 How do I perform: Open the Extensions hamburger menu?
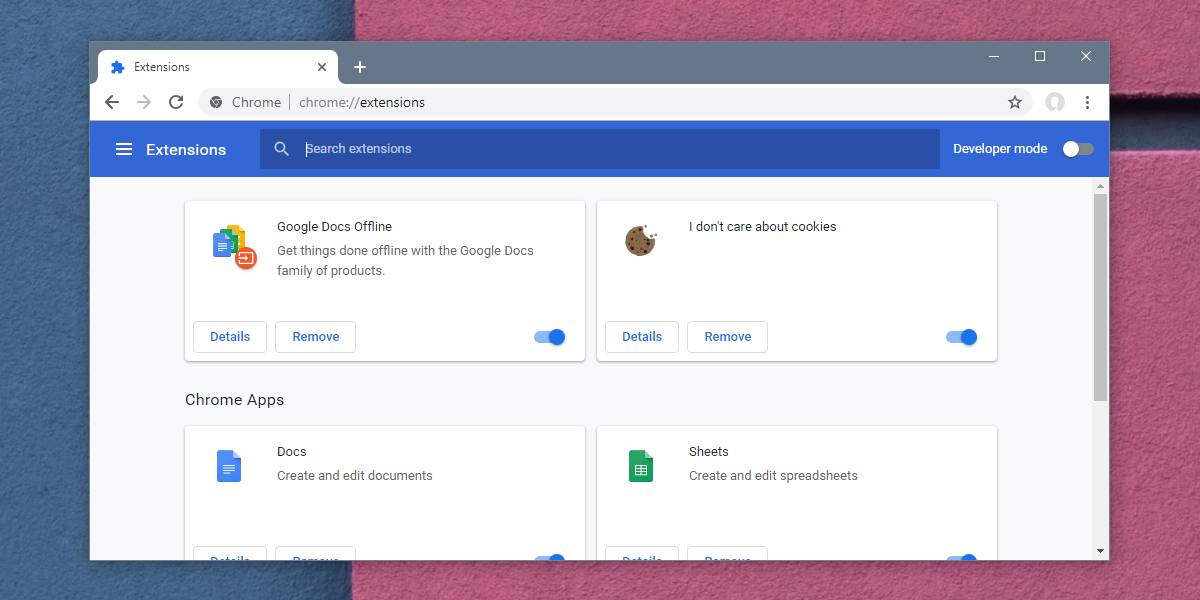[x=123, y=148]
